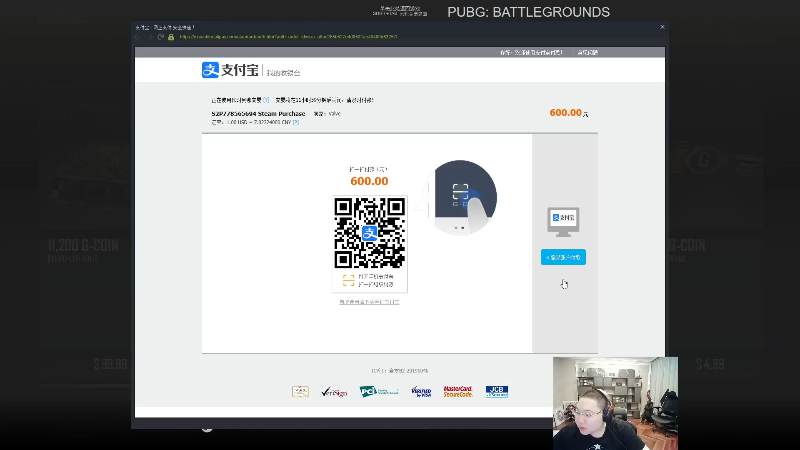Image resolution: width=800 pixels, height=450 pixels.
Task: Click the 11,200 G-COIN pack behind the window
Action: pos(83,245)
